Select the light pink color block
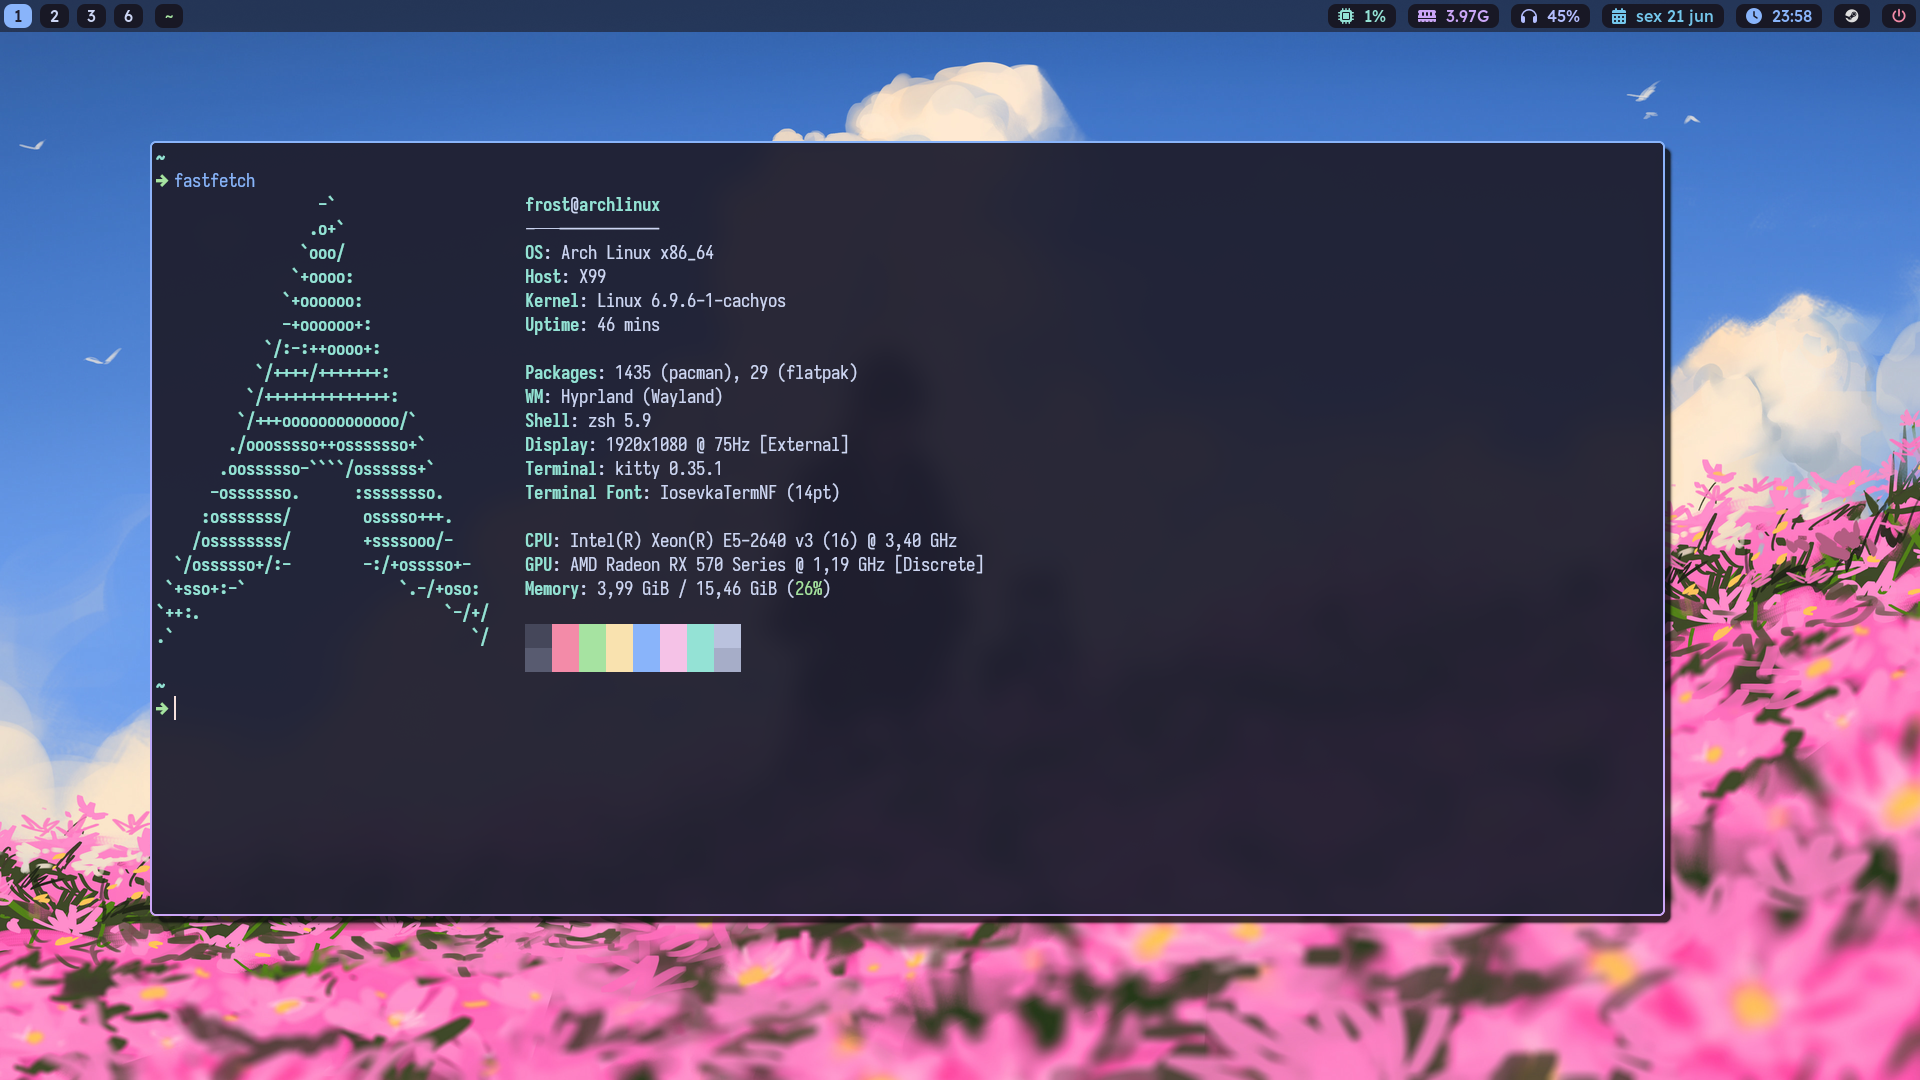The width and height of the screenshot is (1920, 1080). tap(673, 648)
